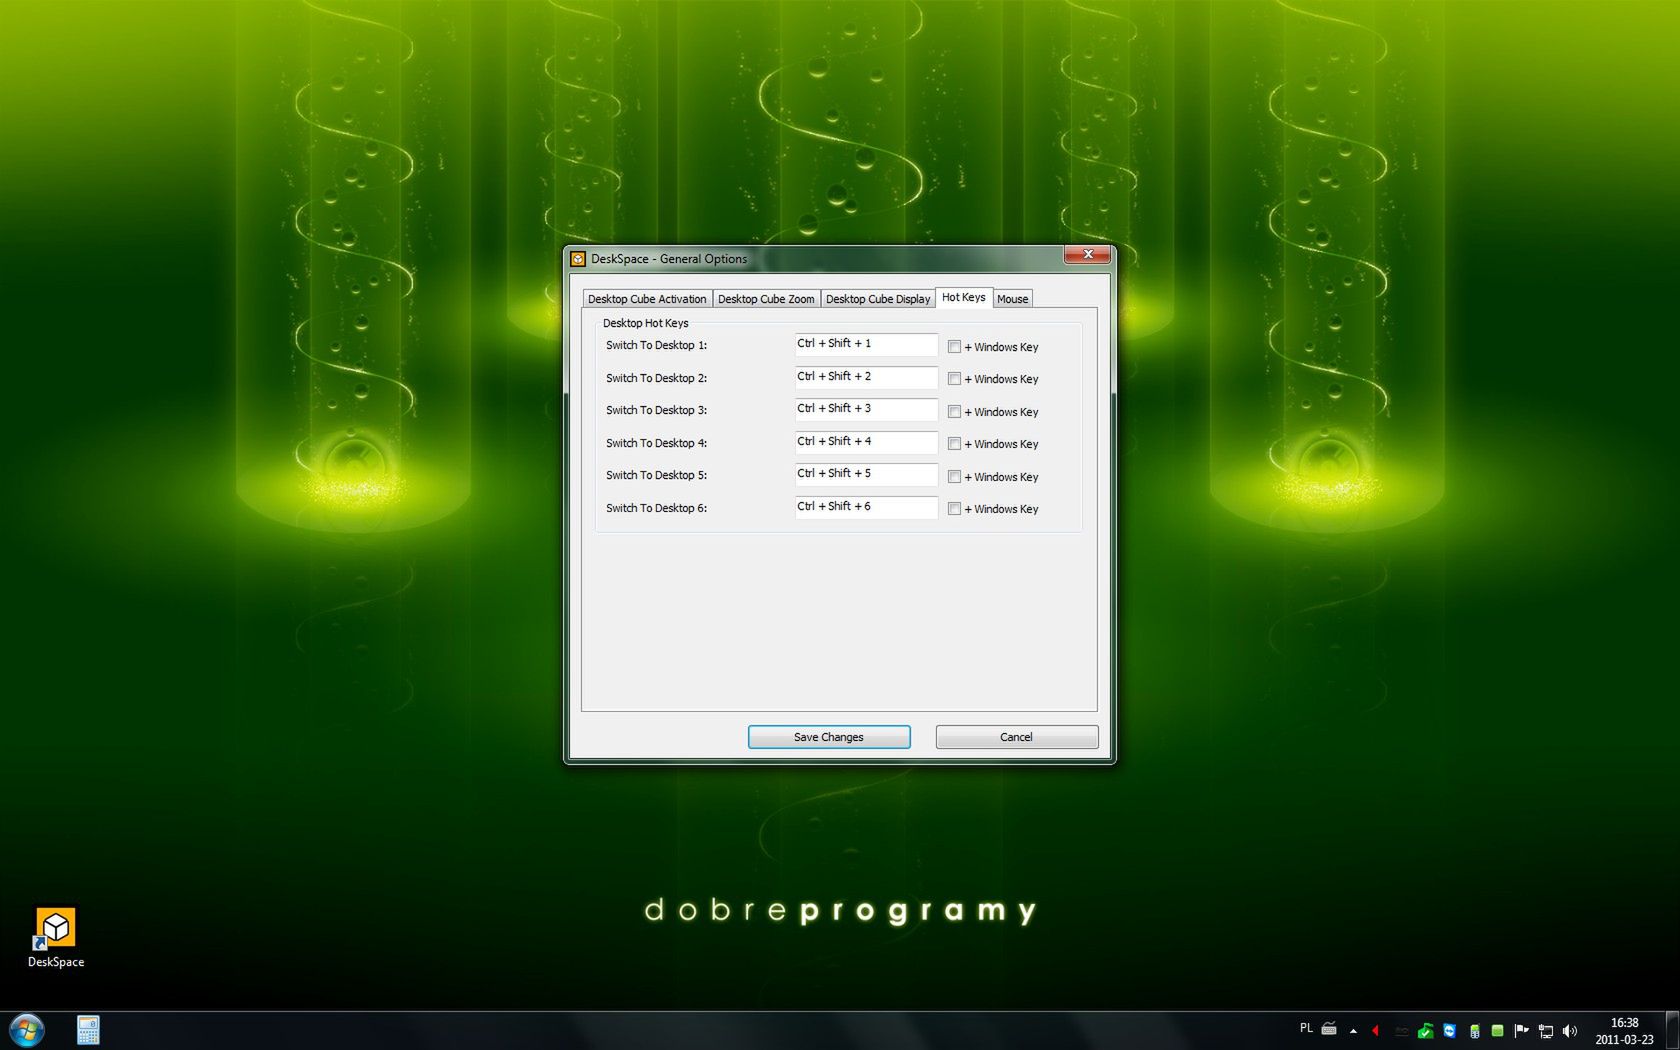Click the red arrow tray icon
The image size is (1680, 1050).
(1376, 1031)
